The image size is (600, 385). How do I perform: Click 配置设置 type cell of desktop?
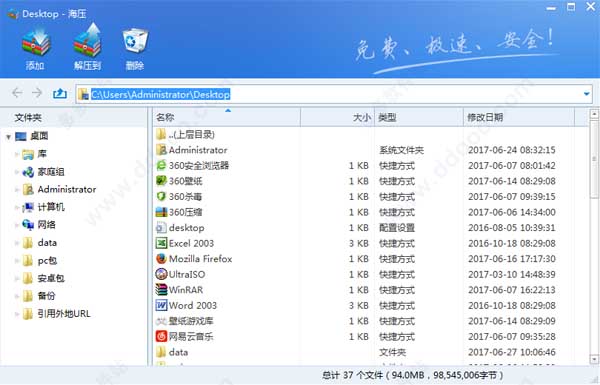(x=397, y=228)
